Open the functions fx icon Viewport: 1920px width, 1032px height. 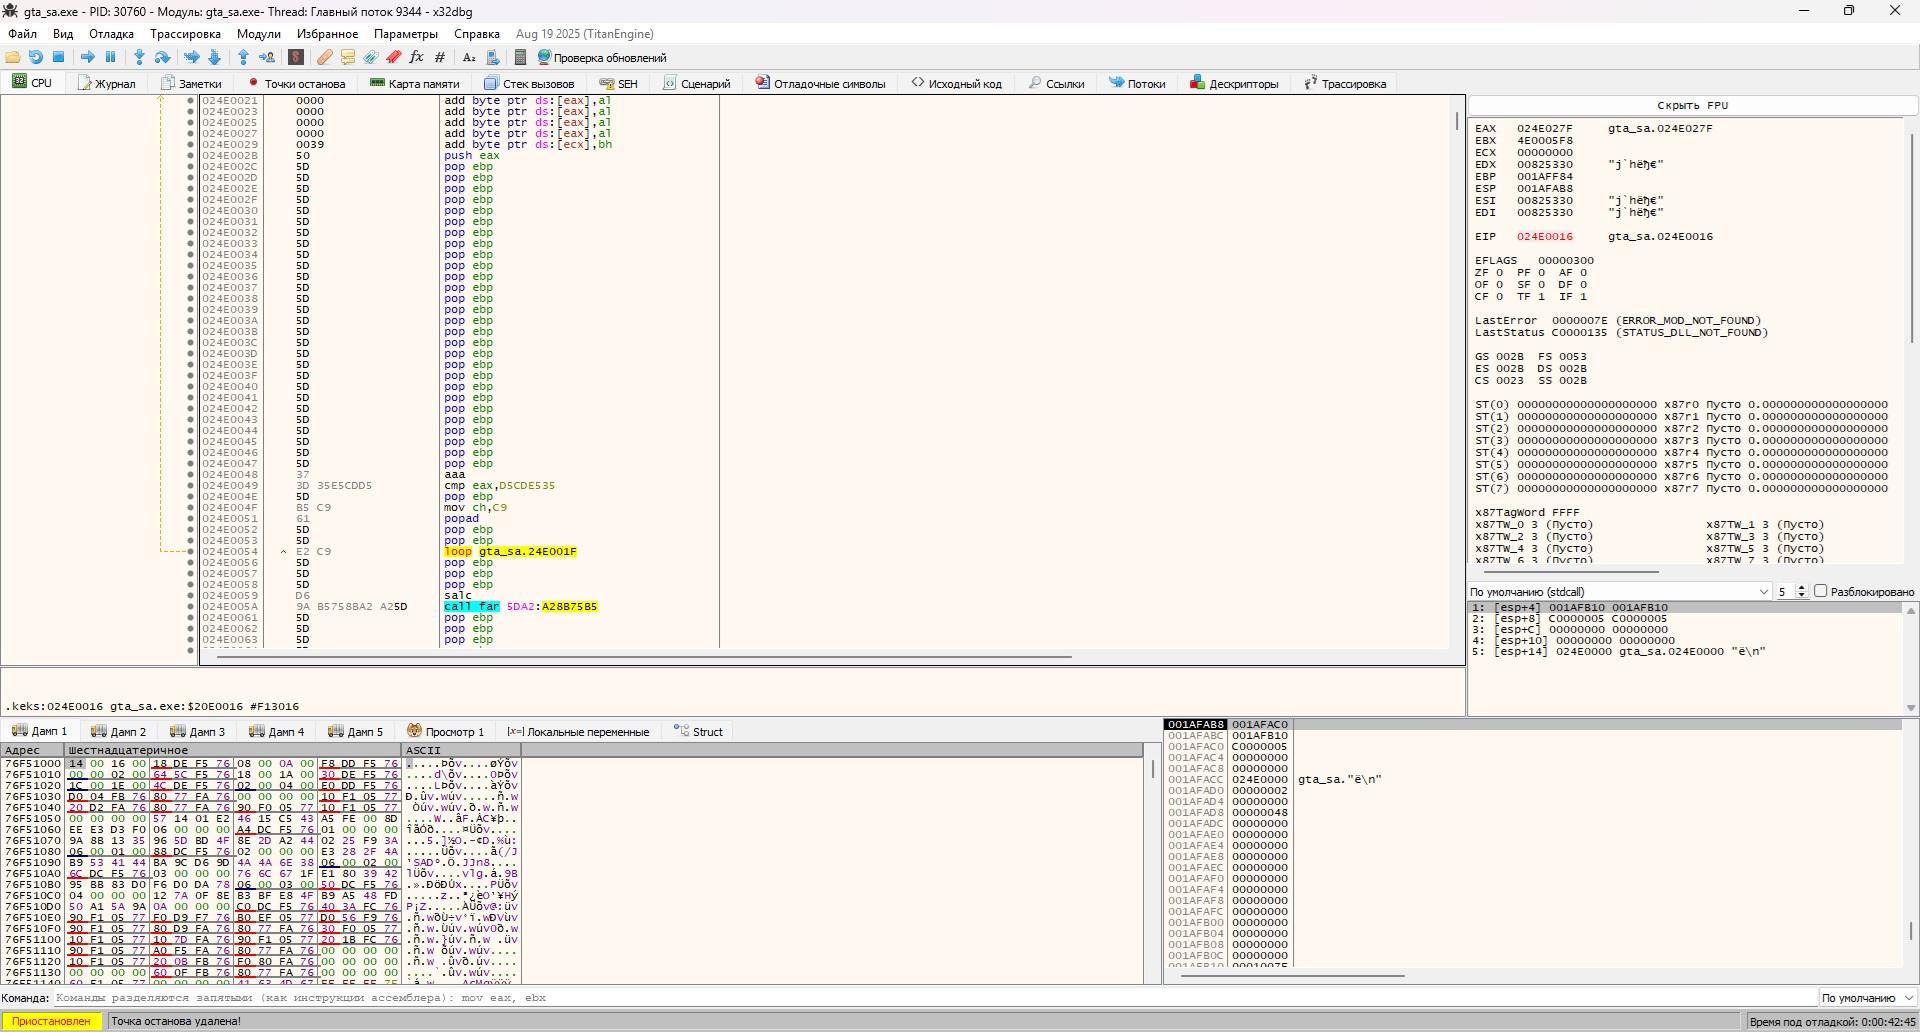pyautogui.click(x=416, y=57)
